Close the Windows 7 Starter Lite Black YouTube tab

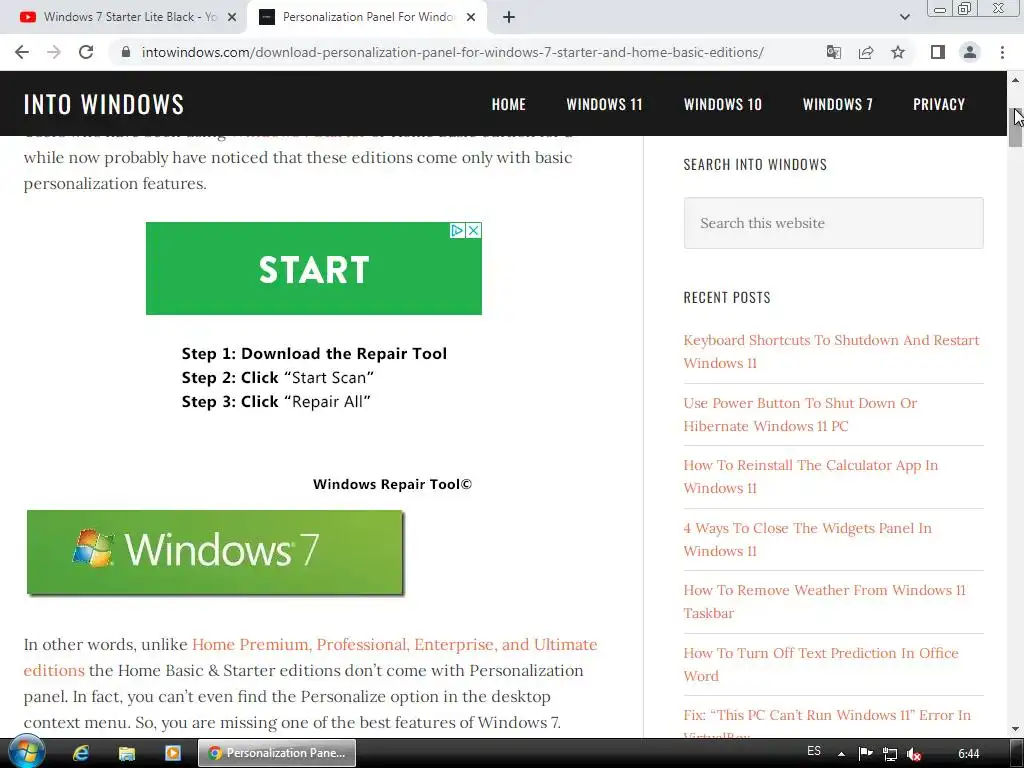point(232,17)
